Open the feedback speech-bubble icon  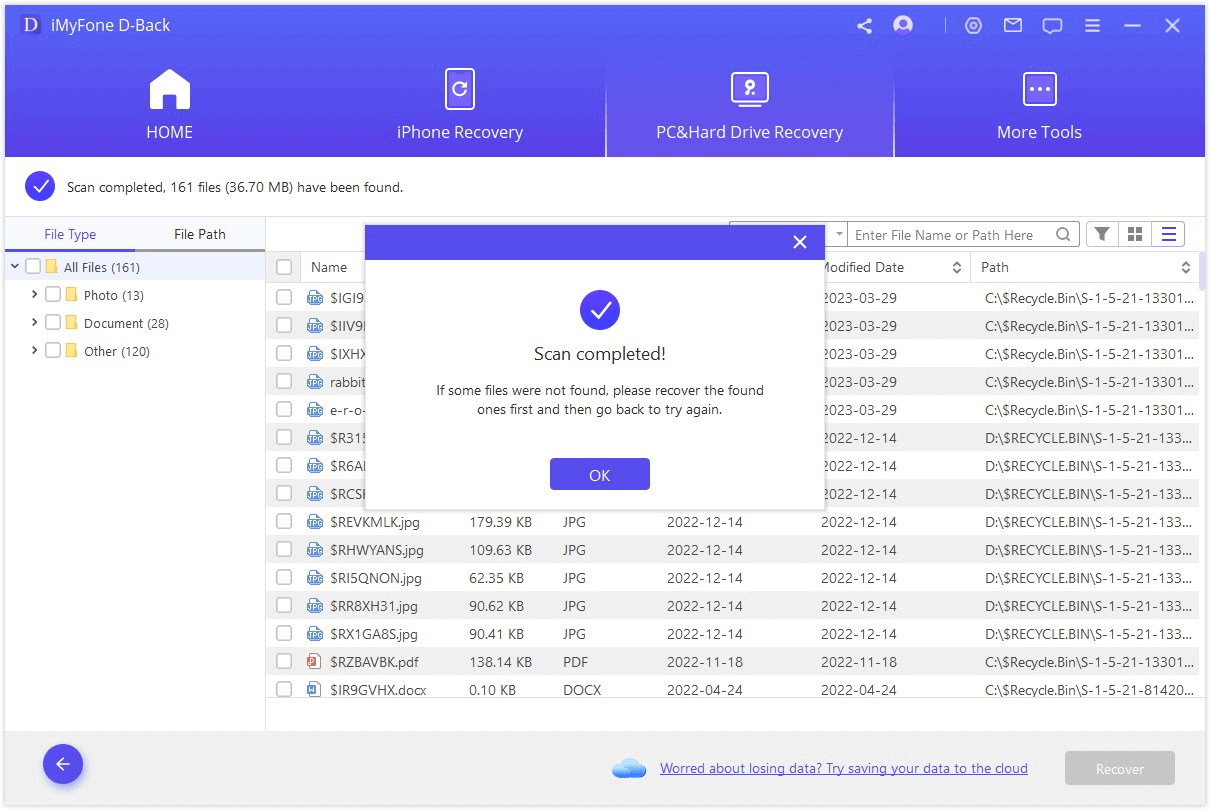coord(1052,26)
